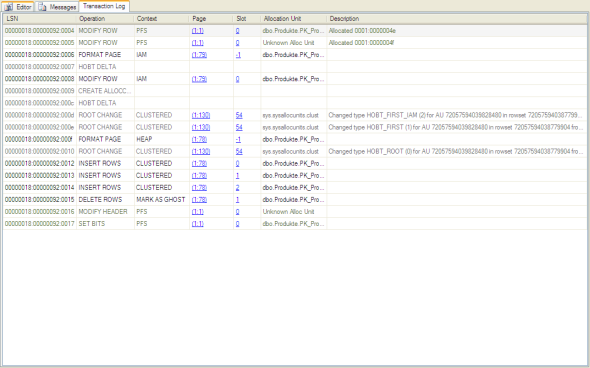
Task: Sort by the Context column header
Action: point(161,18)
